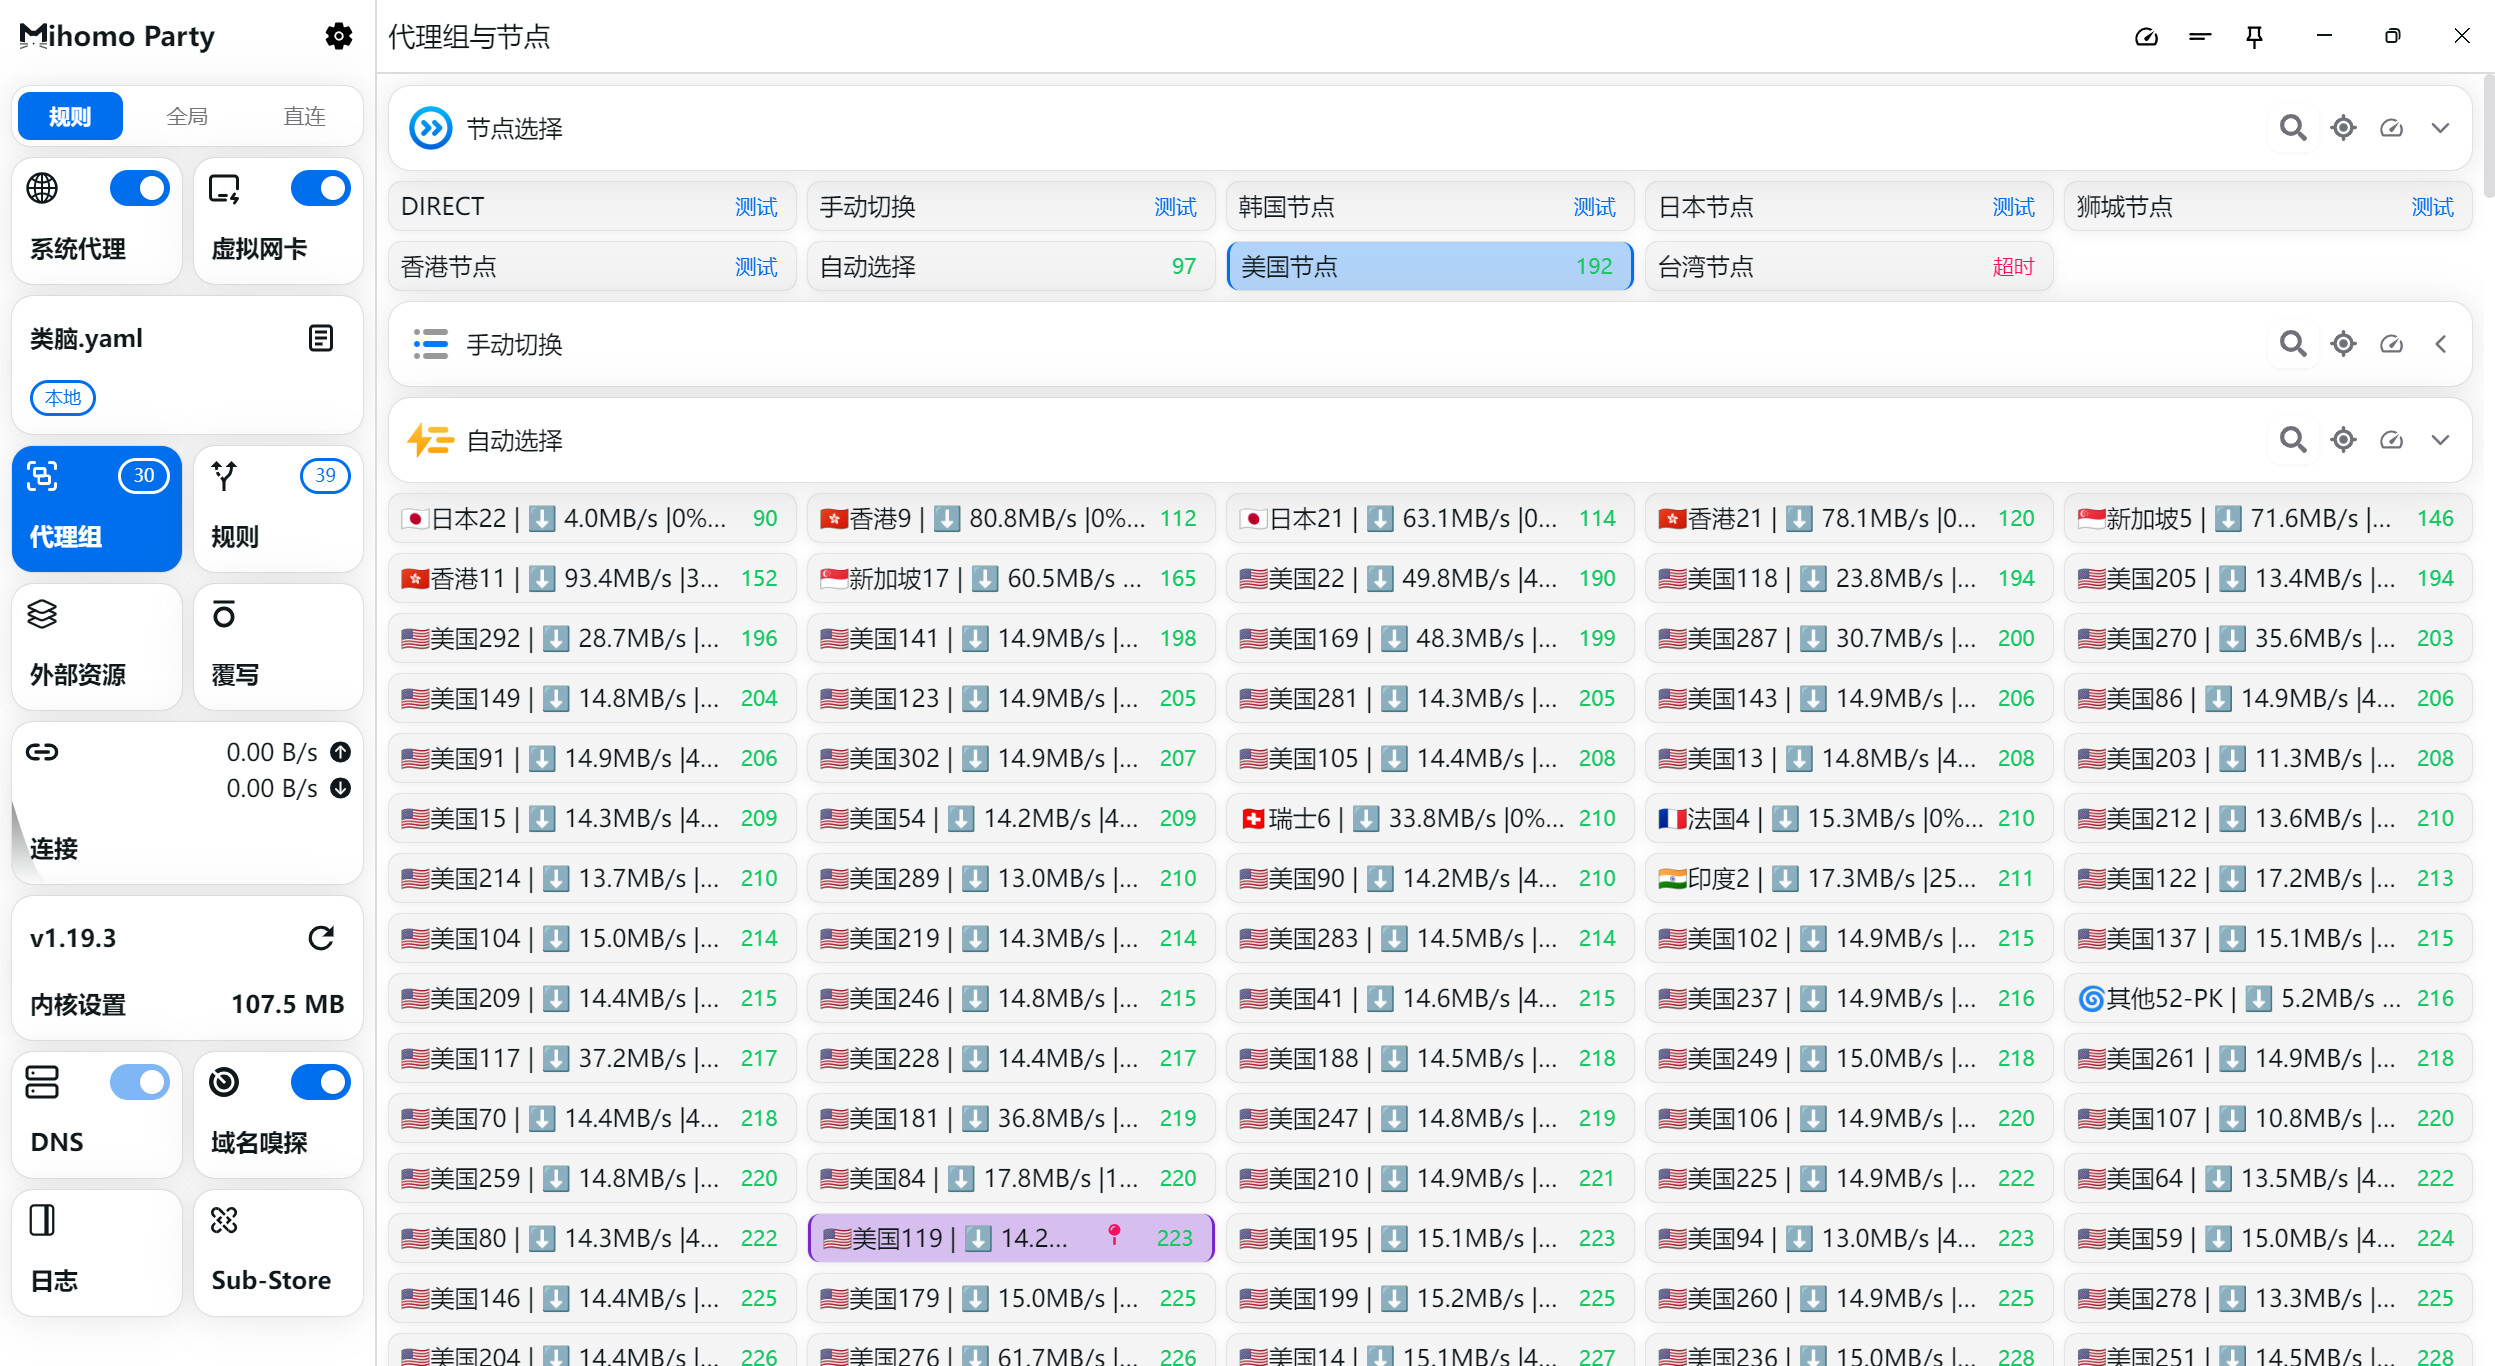Toggle the 系统代理 switch

139,188
